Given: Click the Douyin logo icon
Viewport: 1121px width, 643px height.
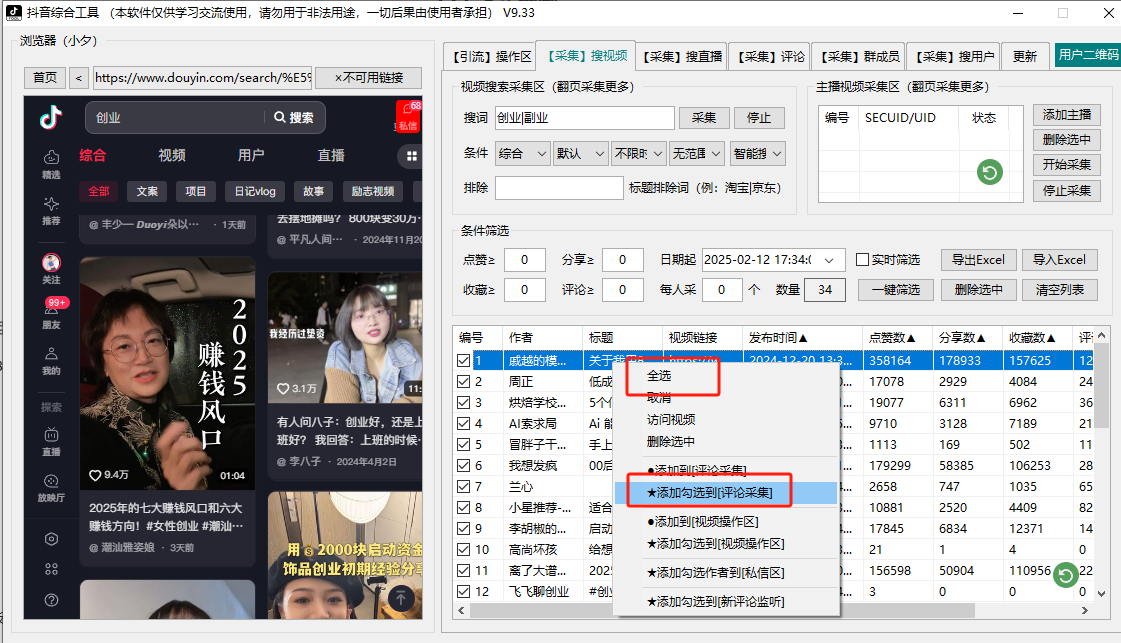Looking at the screenshot, I should tap(51, 118).
